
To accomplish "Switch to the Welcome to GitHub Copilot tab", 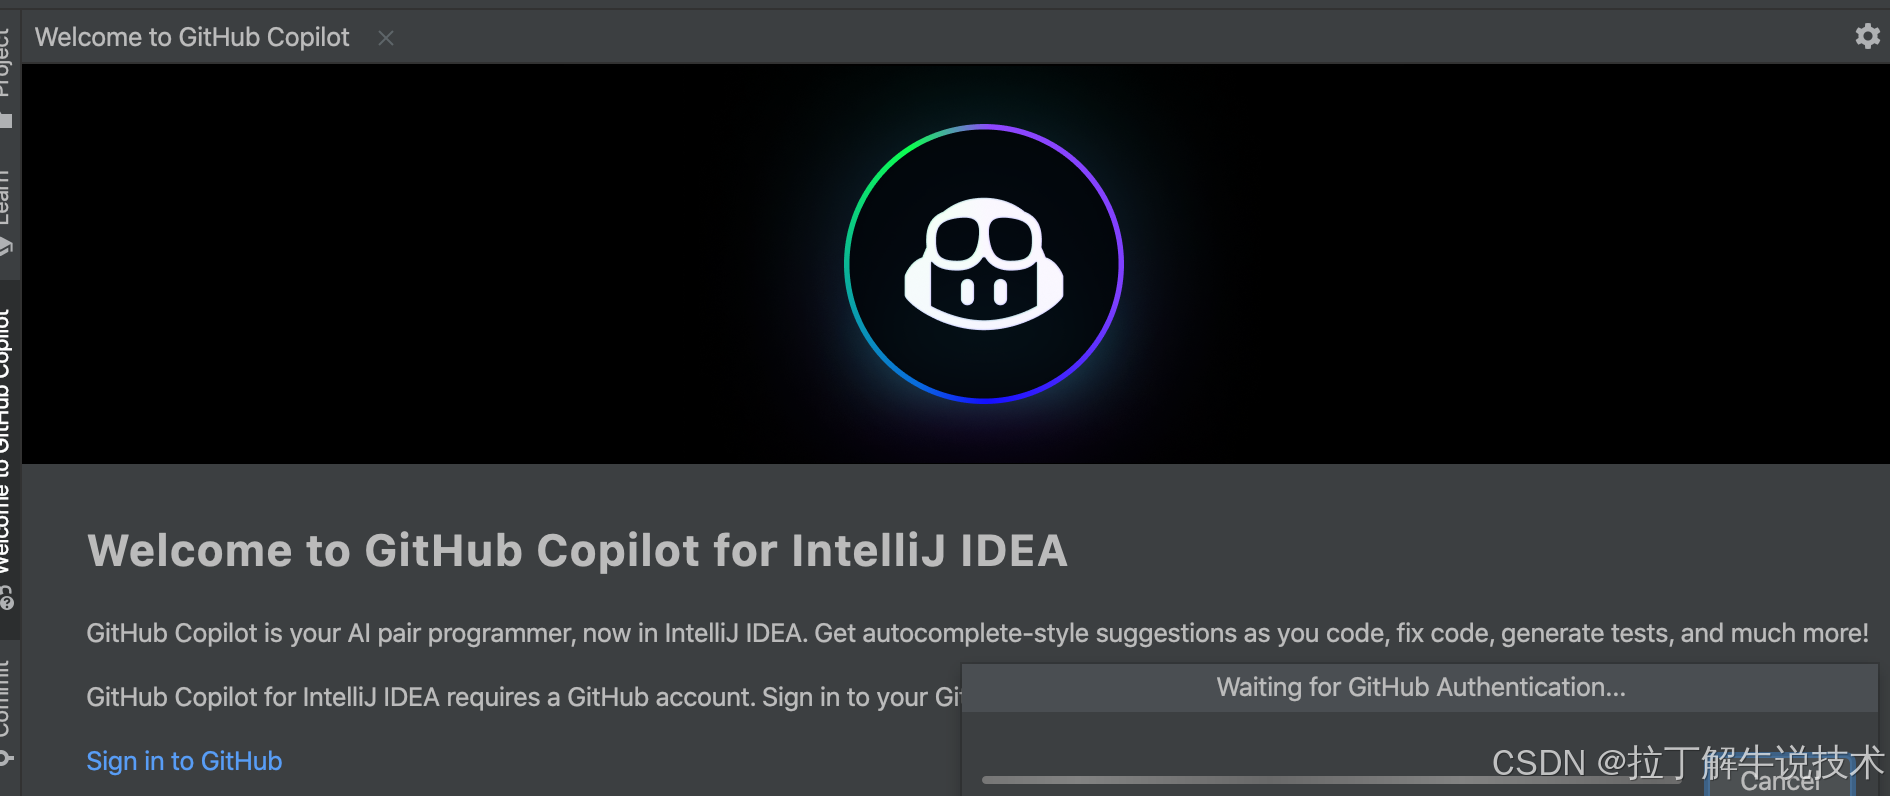I will click(x=192, y=37).
